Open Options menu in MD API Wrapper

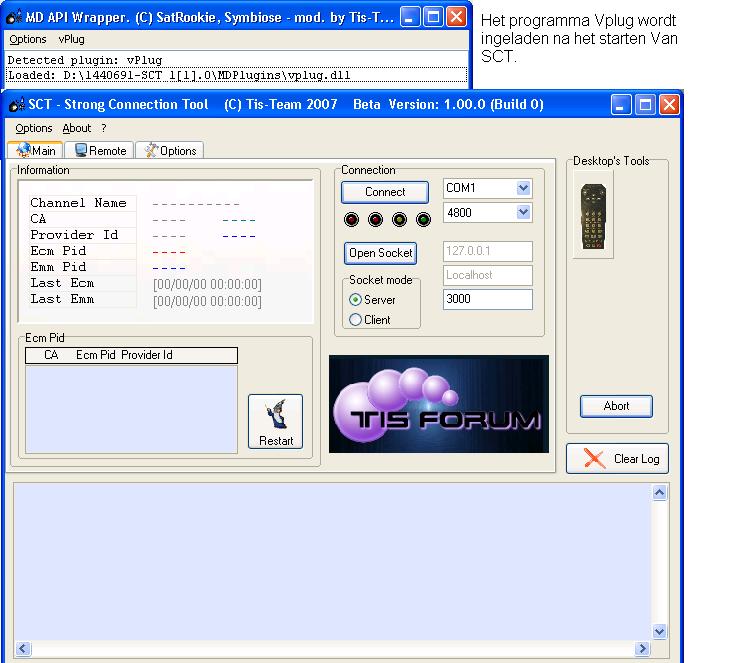[28, 39]
